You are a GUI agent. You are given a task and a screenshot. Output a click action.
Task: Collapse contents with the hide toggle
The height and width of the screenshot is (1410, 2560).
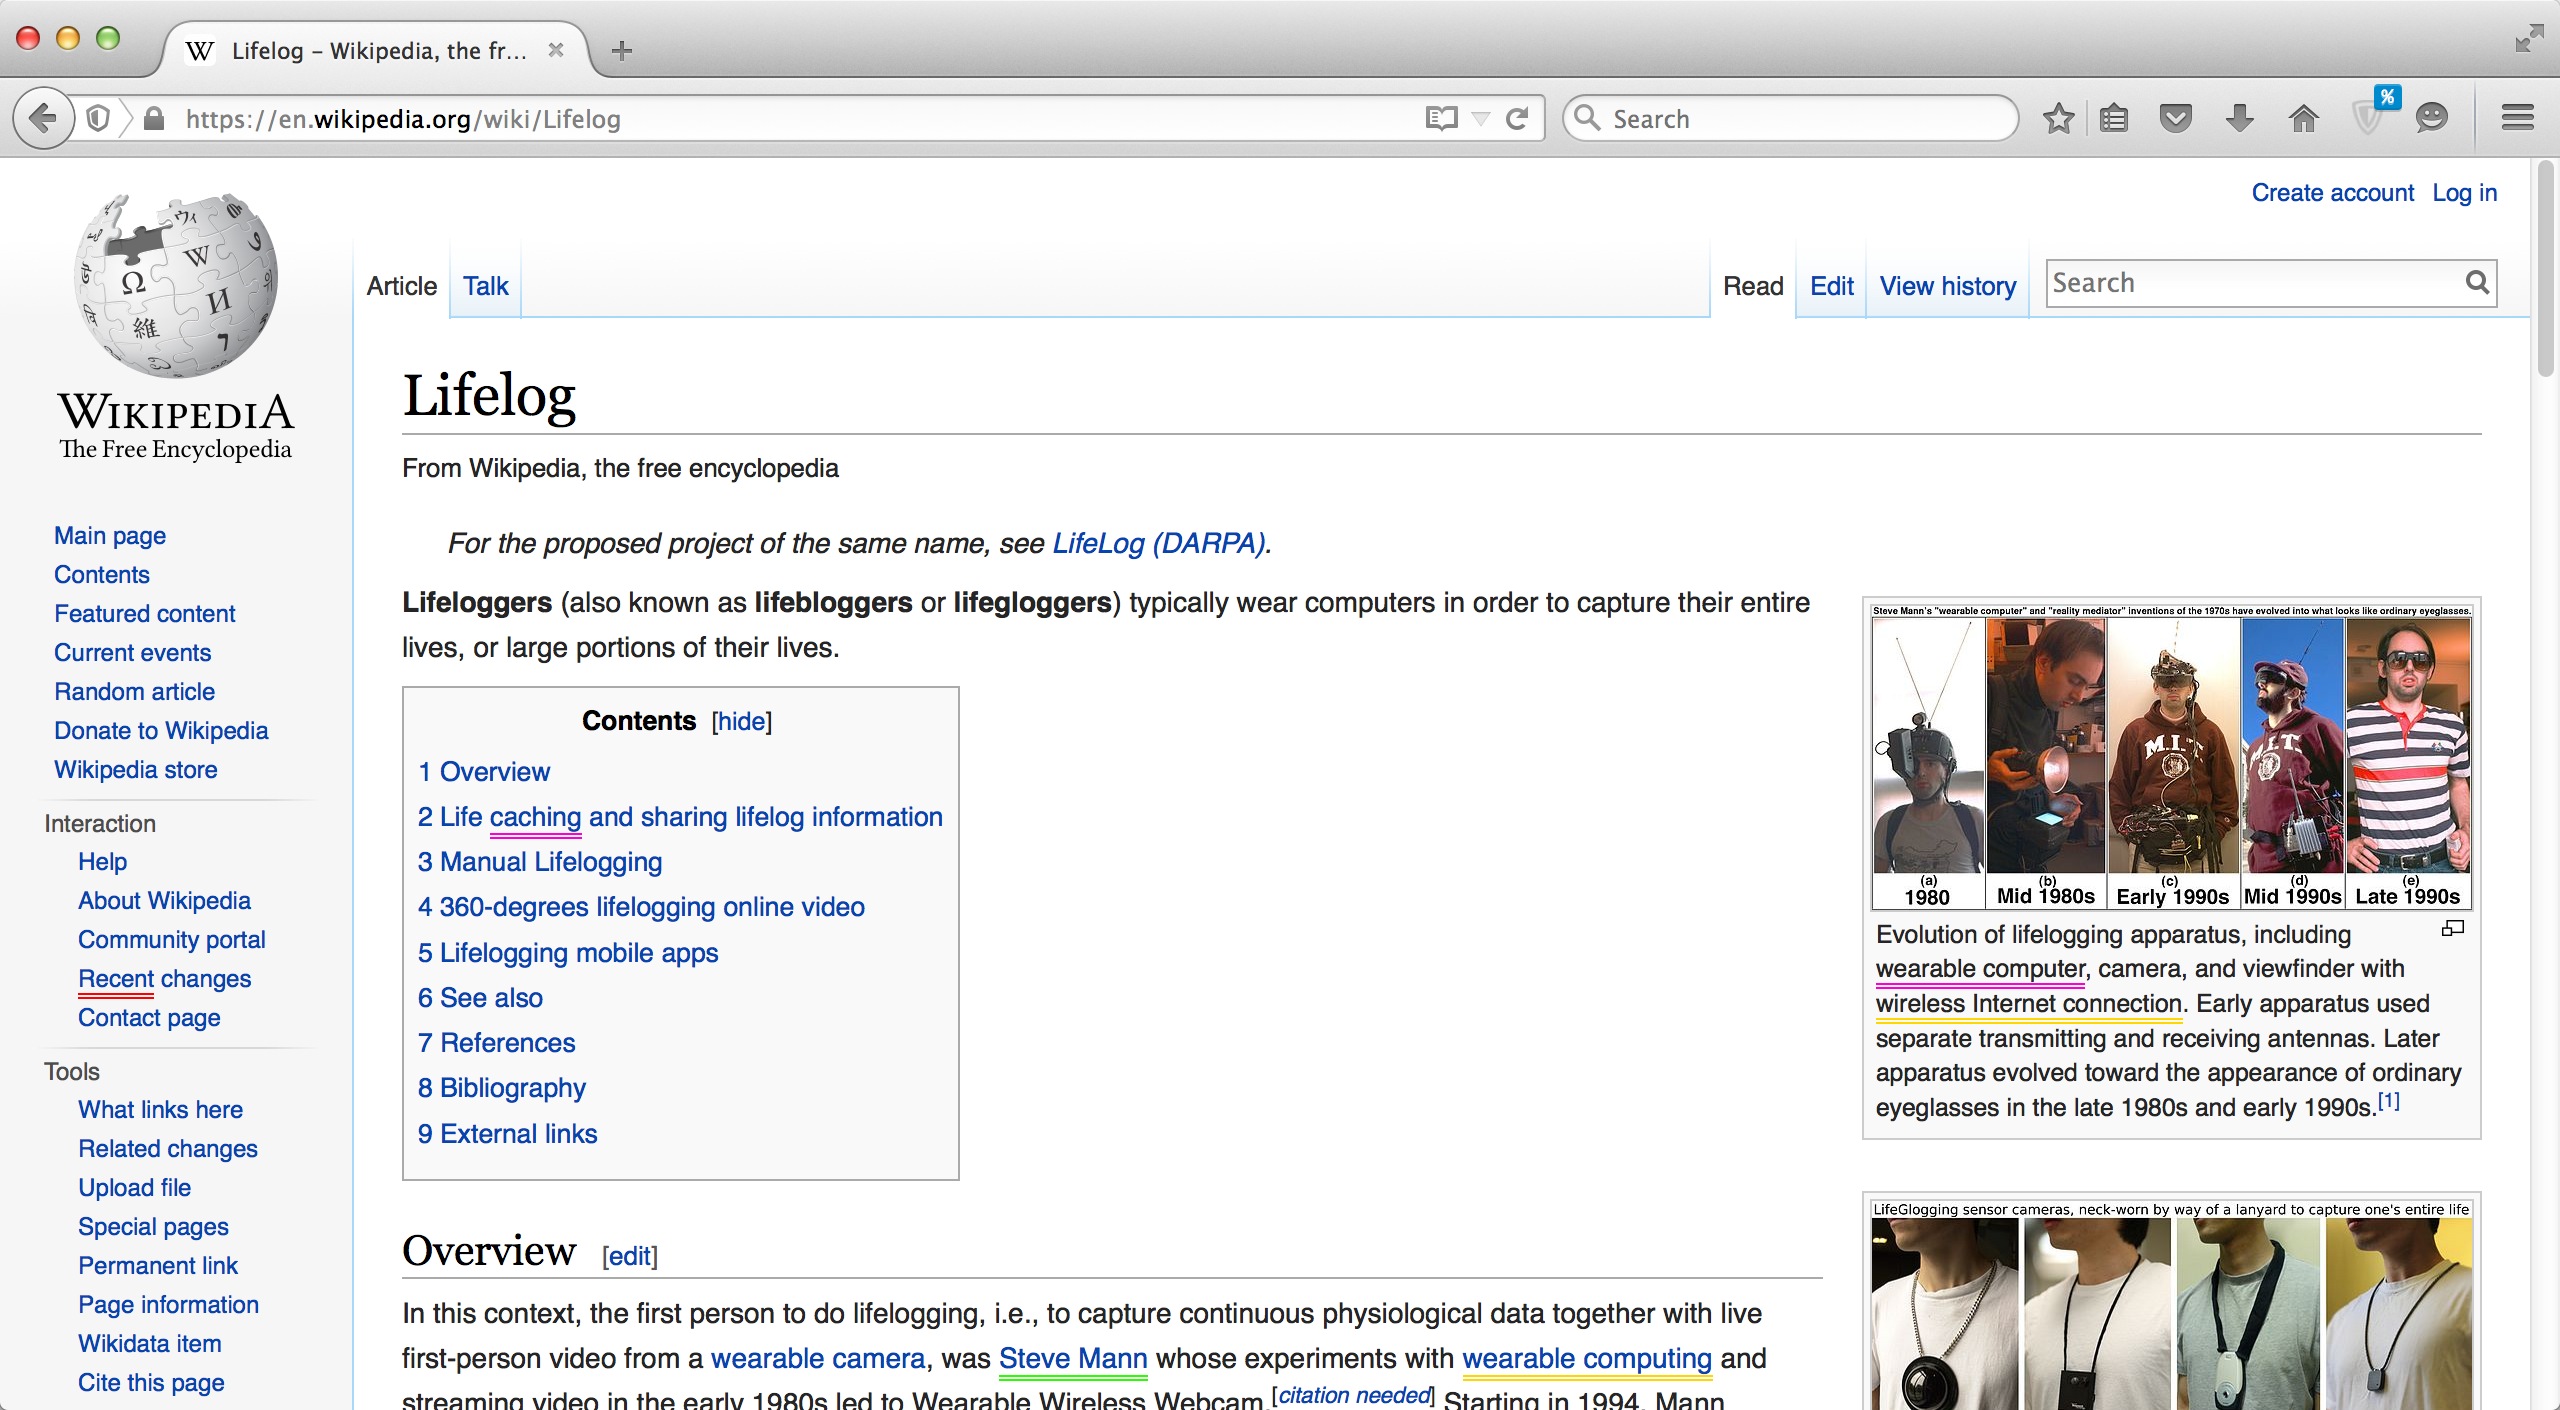pyautogui.click(x=741, y=722)
